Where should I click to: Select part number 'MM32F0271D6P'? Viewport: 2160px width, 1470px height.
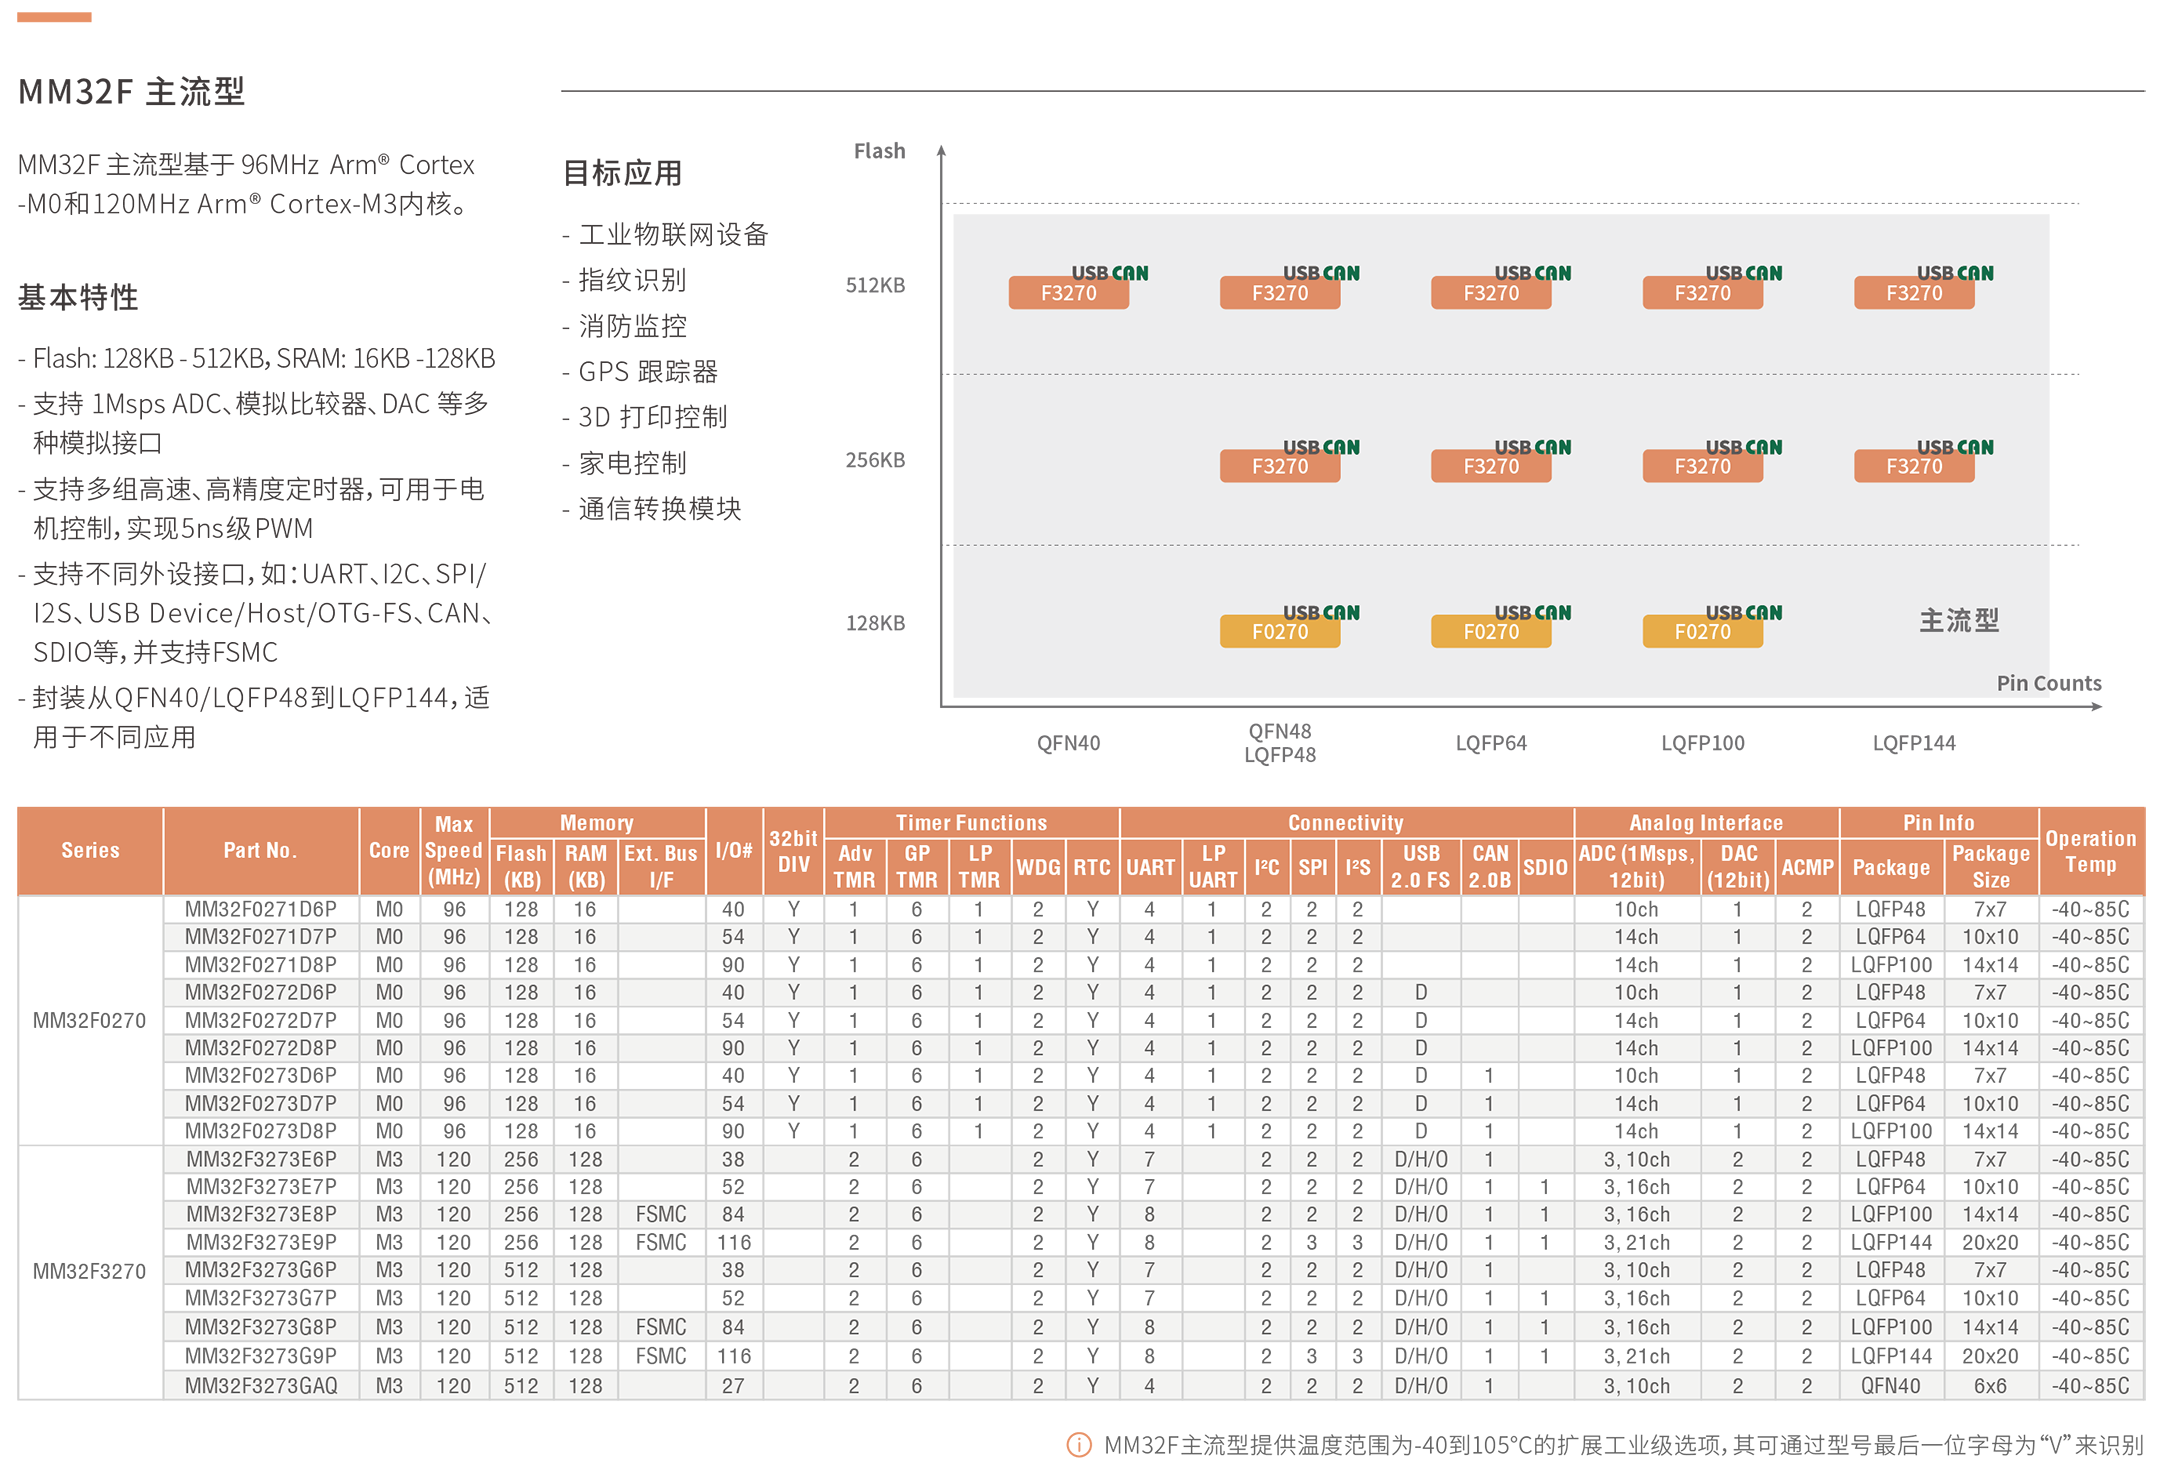click(x=260, y=909)
